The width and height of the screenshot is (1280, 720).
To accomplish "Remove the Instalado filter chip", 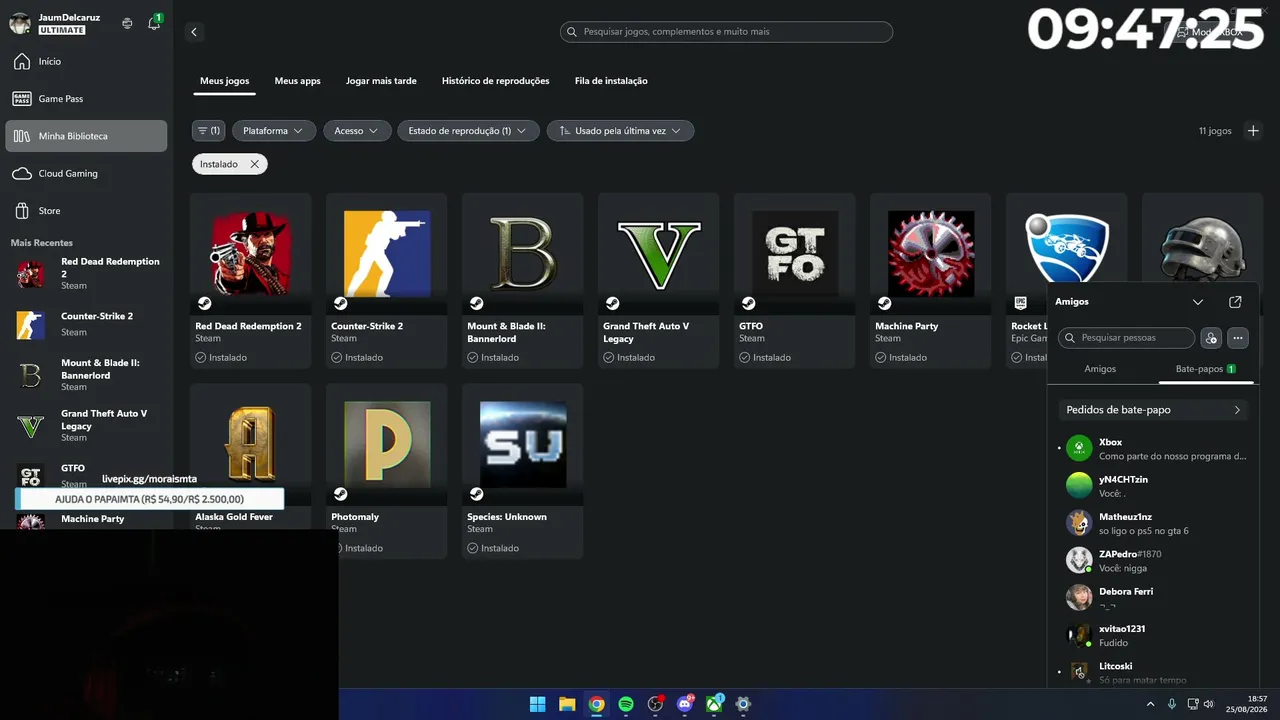I will [254, 164].
